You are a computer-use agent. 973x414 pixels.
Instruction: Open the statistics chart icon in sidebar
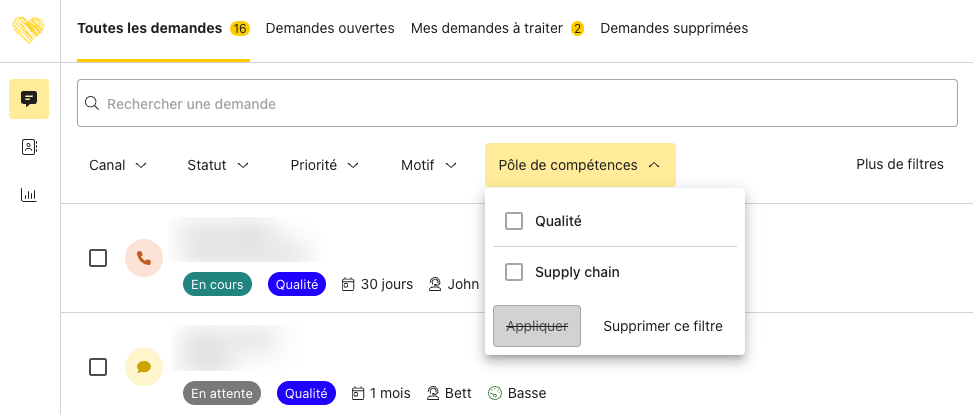[29, 195]
